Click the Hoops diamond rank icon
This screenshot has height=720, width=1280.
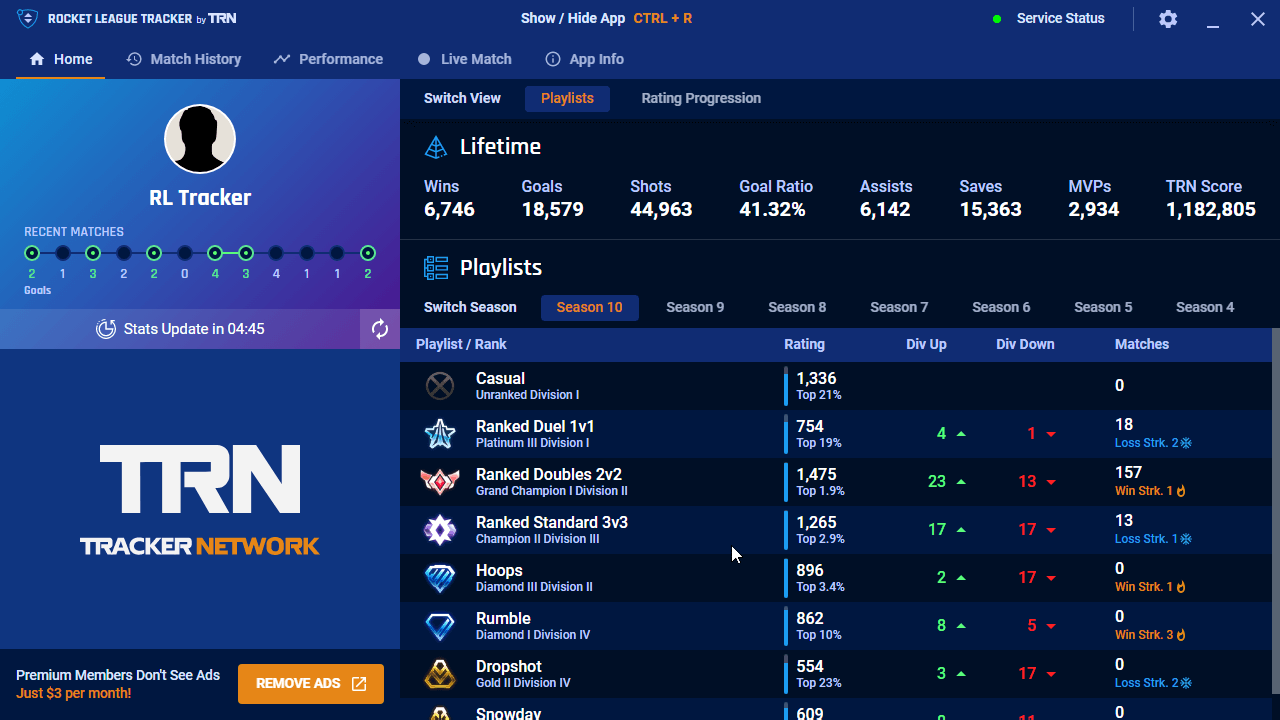click(440, 578)
